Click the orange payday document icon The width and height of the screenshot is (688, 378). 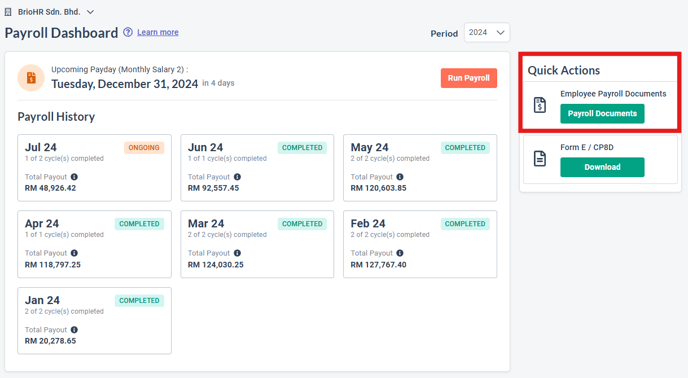click(x=31, y=78)
